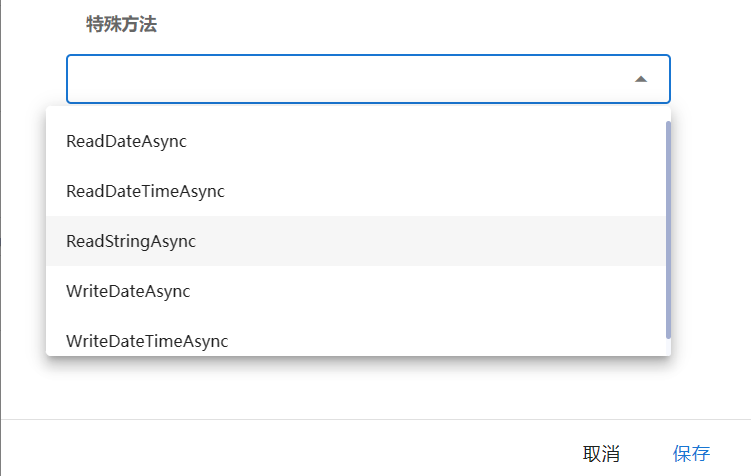Save changes with the 保存 button
Screen dimensions: 751x476
tap(691, 453)
